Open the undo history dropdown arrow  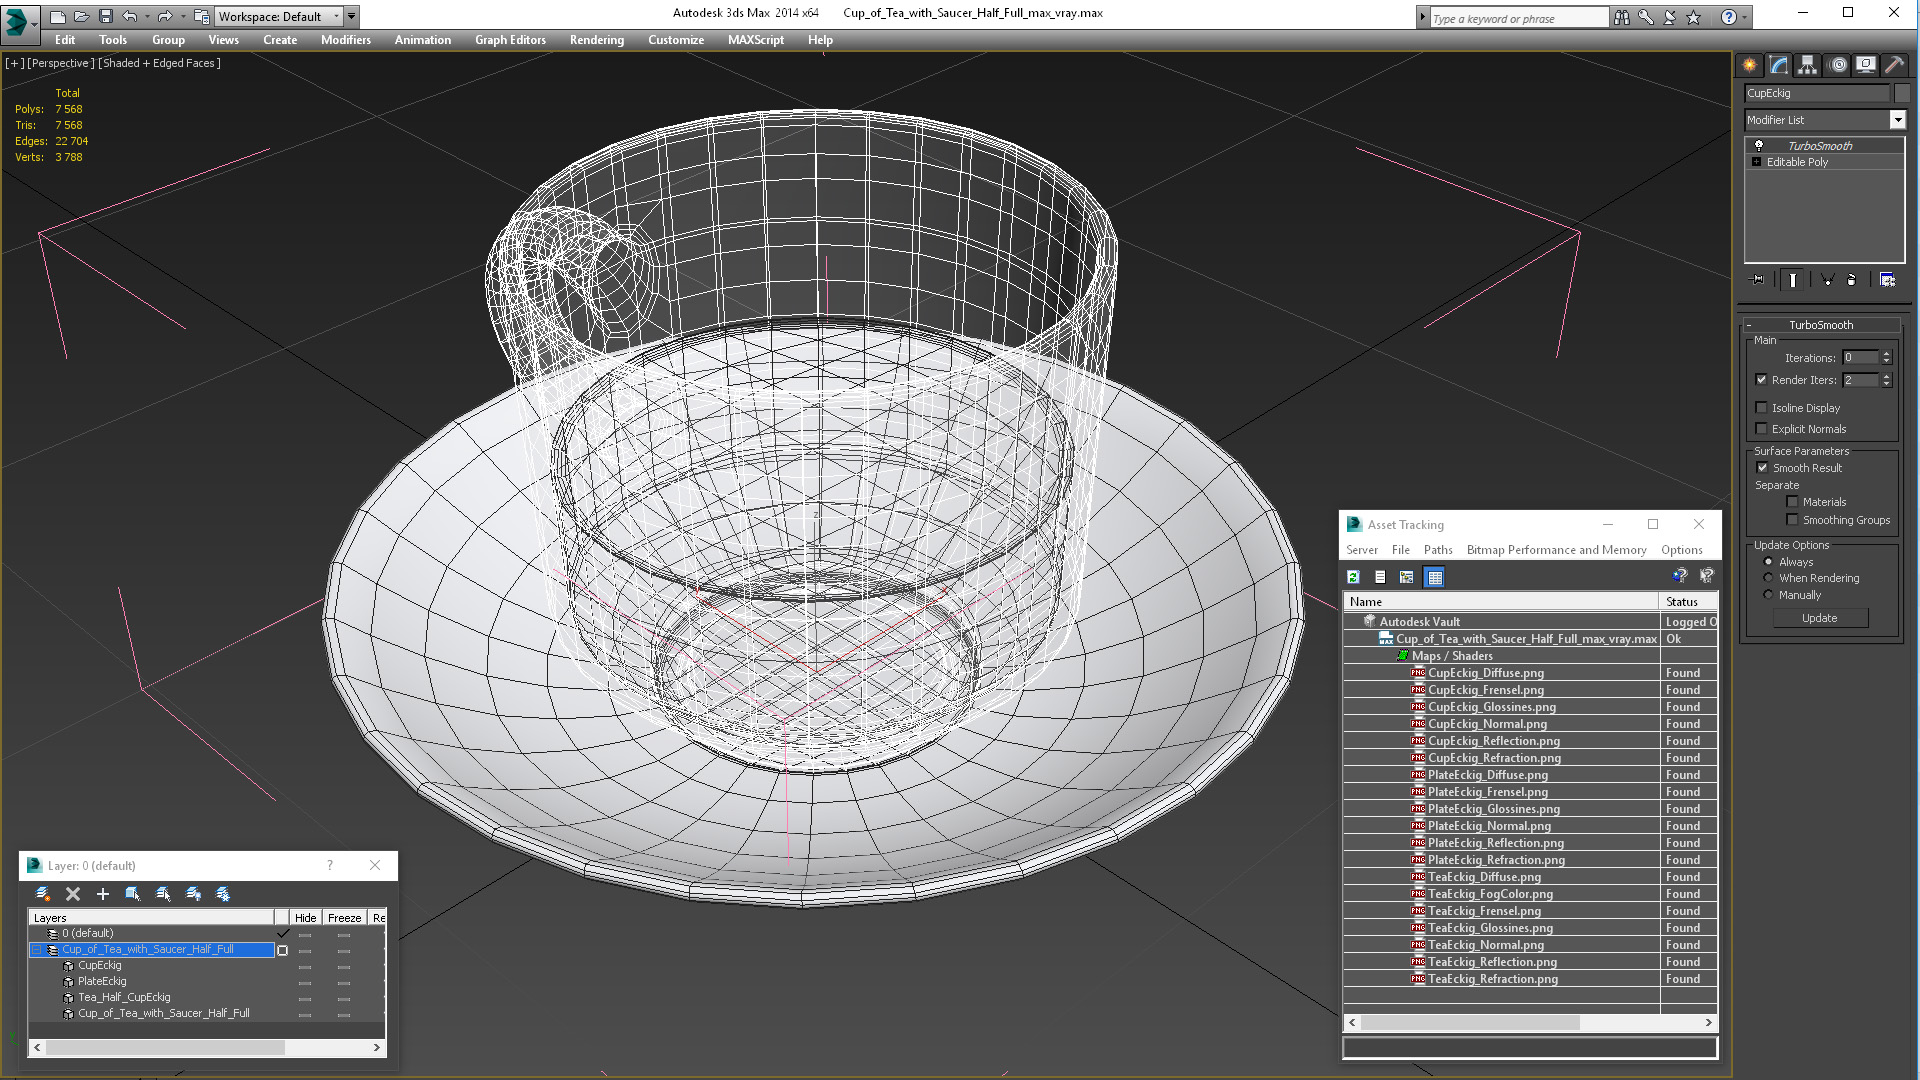coord(147,16)
